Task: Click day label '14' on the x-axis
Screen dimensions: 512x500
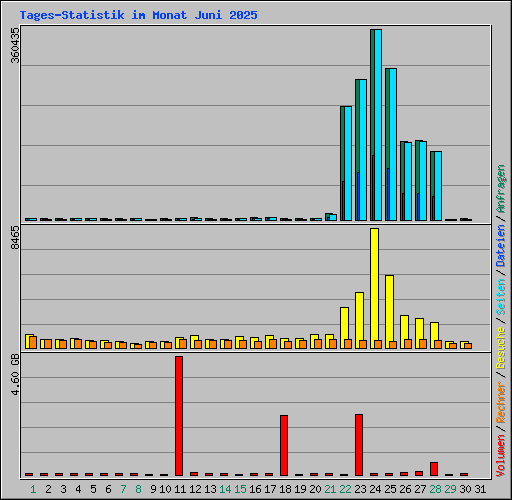Action: (x=225, y=489)
